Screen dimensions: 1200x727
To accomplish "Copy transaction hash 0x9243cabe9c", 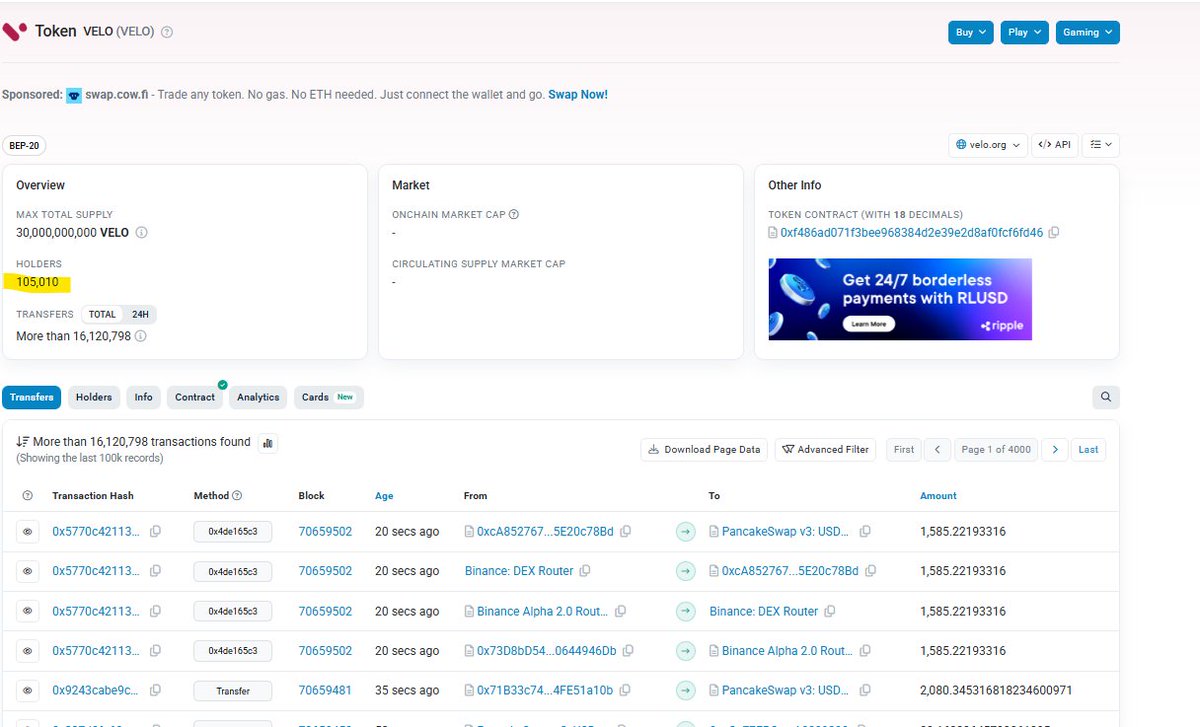I will [155, 691].
